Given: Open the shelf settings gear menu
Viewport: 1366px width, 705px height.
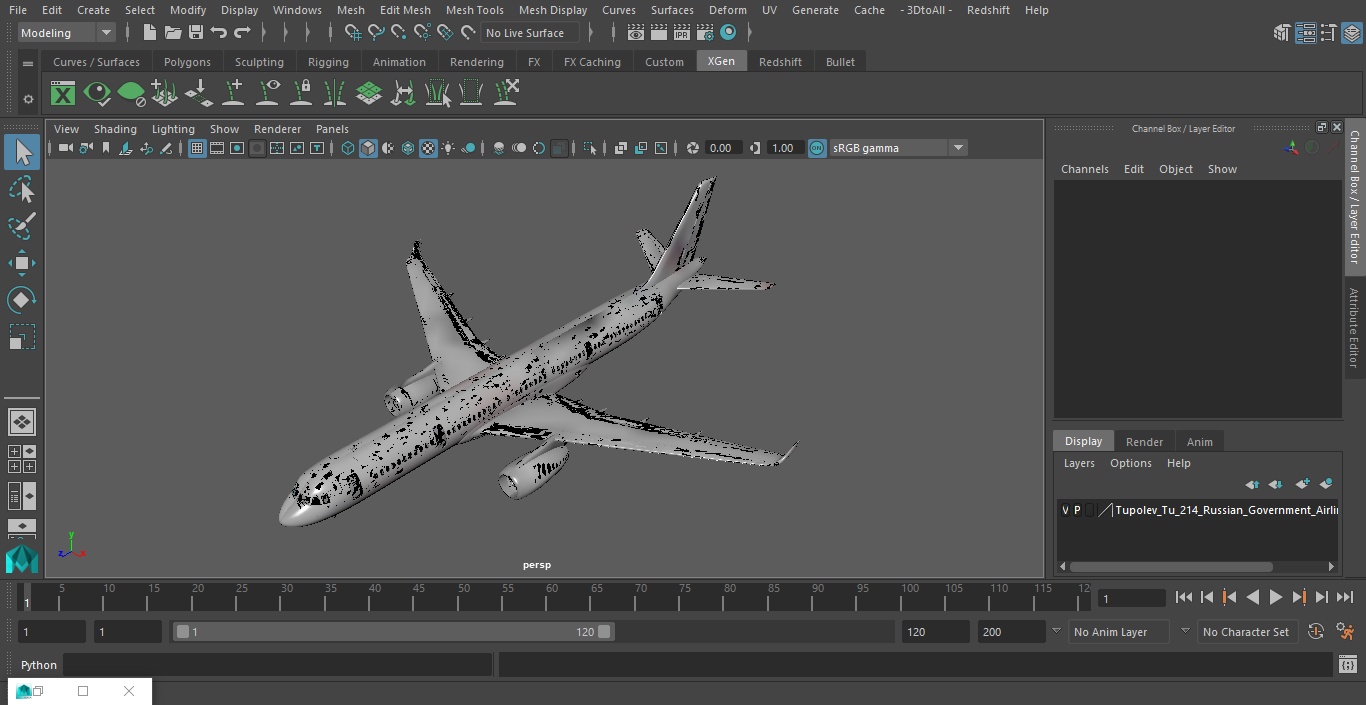Looking at the screenshot, I should coord(28,99).
